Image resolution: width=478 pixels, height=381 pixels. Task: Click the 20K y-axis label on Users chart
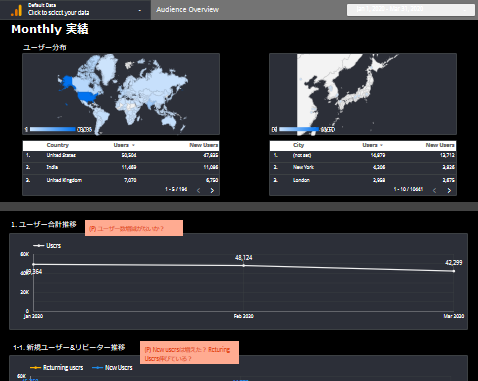(25, 292)
